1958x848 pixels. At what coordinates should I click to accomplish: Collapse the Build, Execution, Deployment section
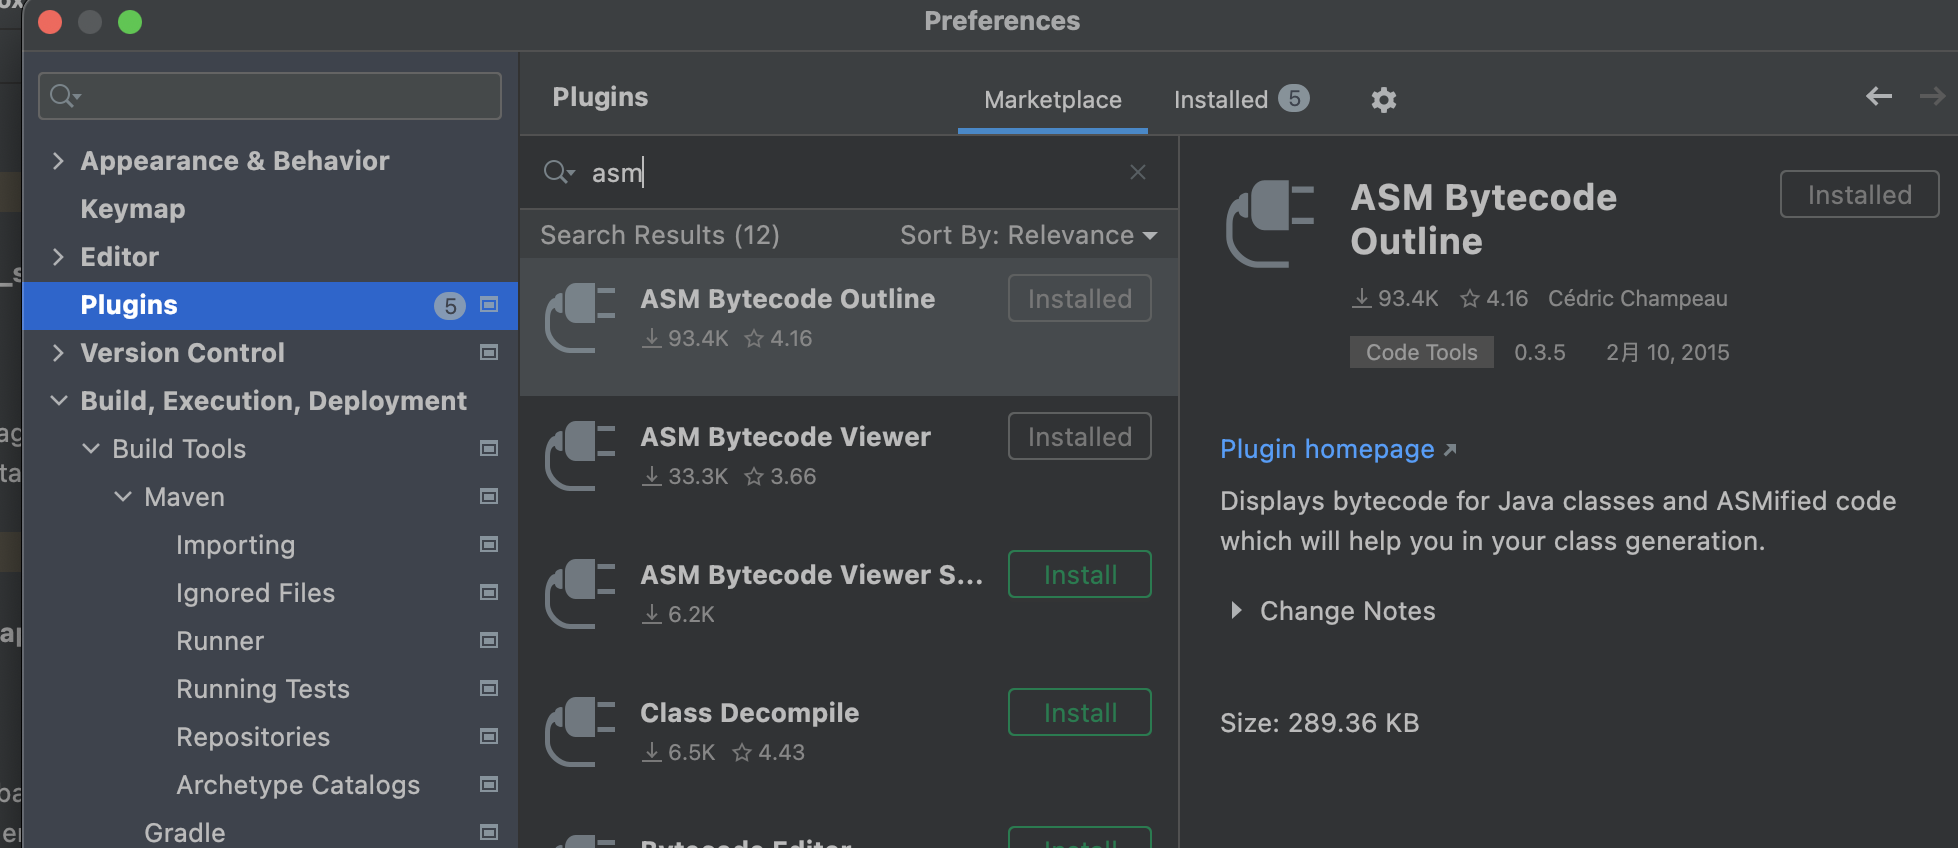[59, 400]
